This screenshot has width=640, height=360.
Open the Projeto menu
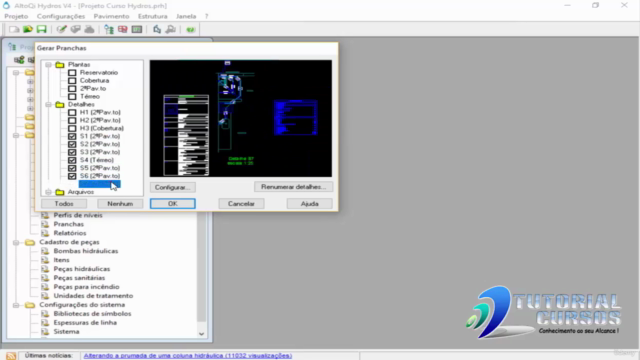coord(16,16)
